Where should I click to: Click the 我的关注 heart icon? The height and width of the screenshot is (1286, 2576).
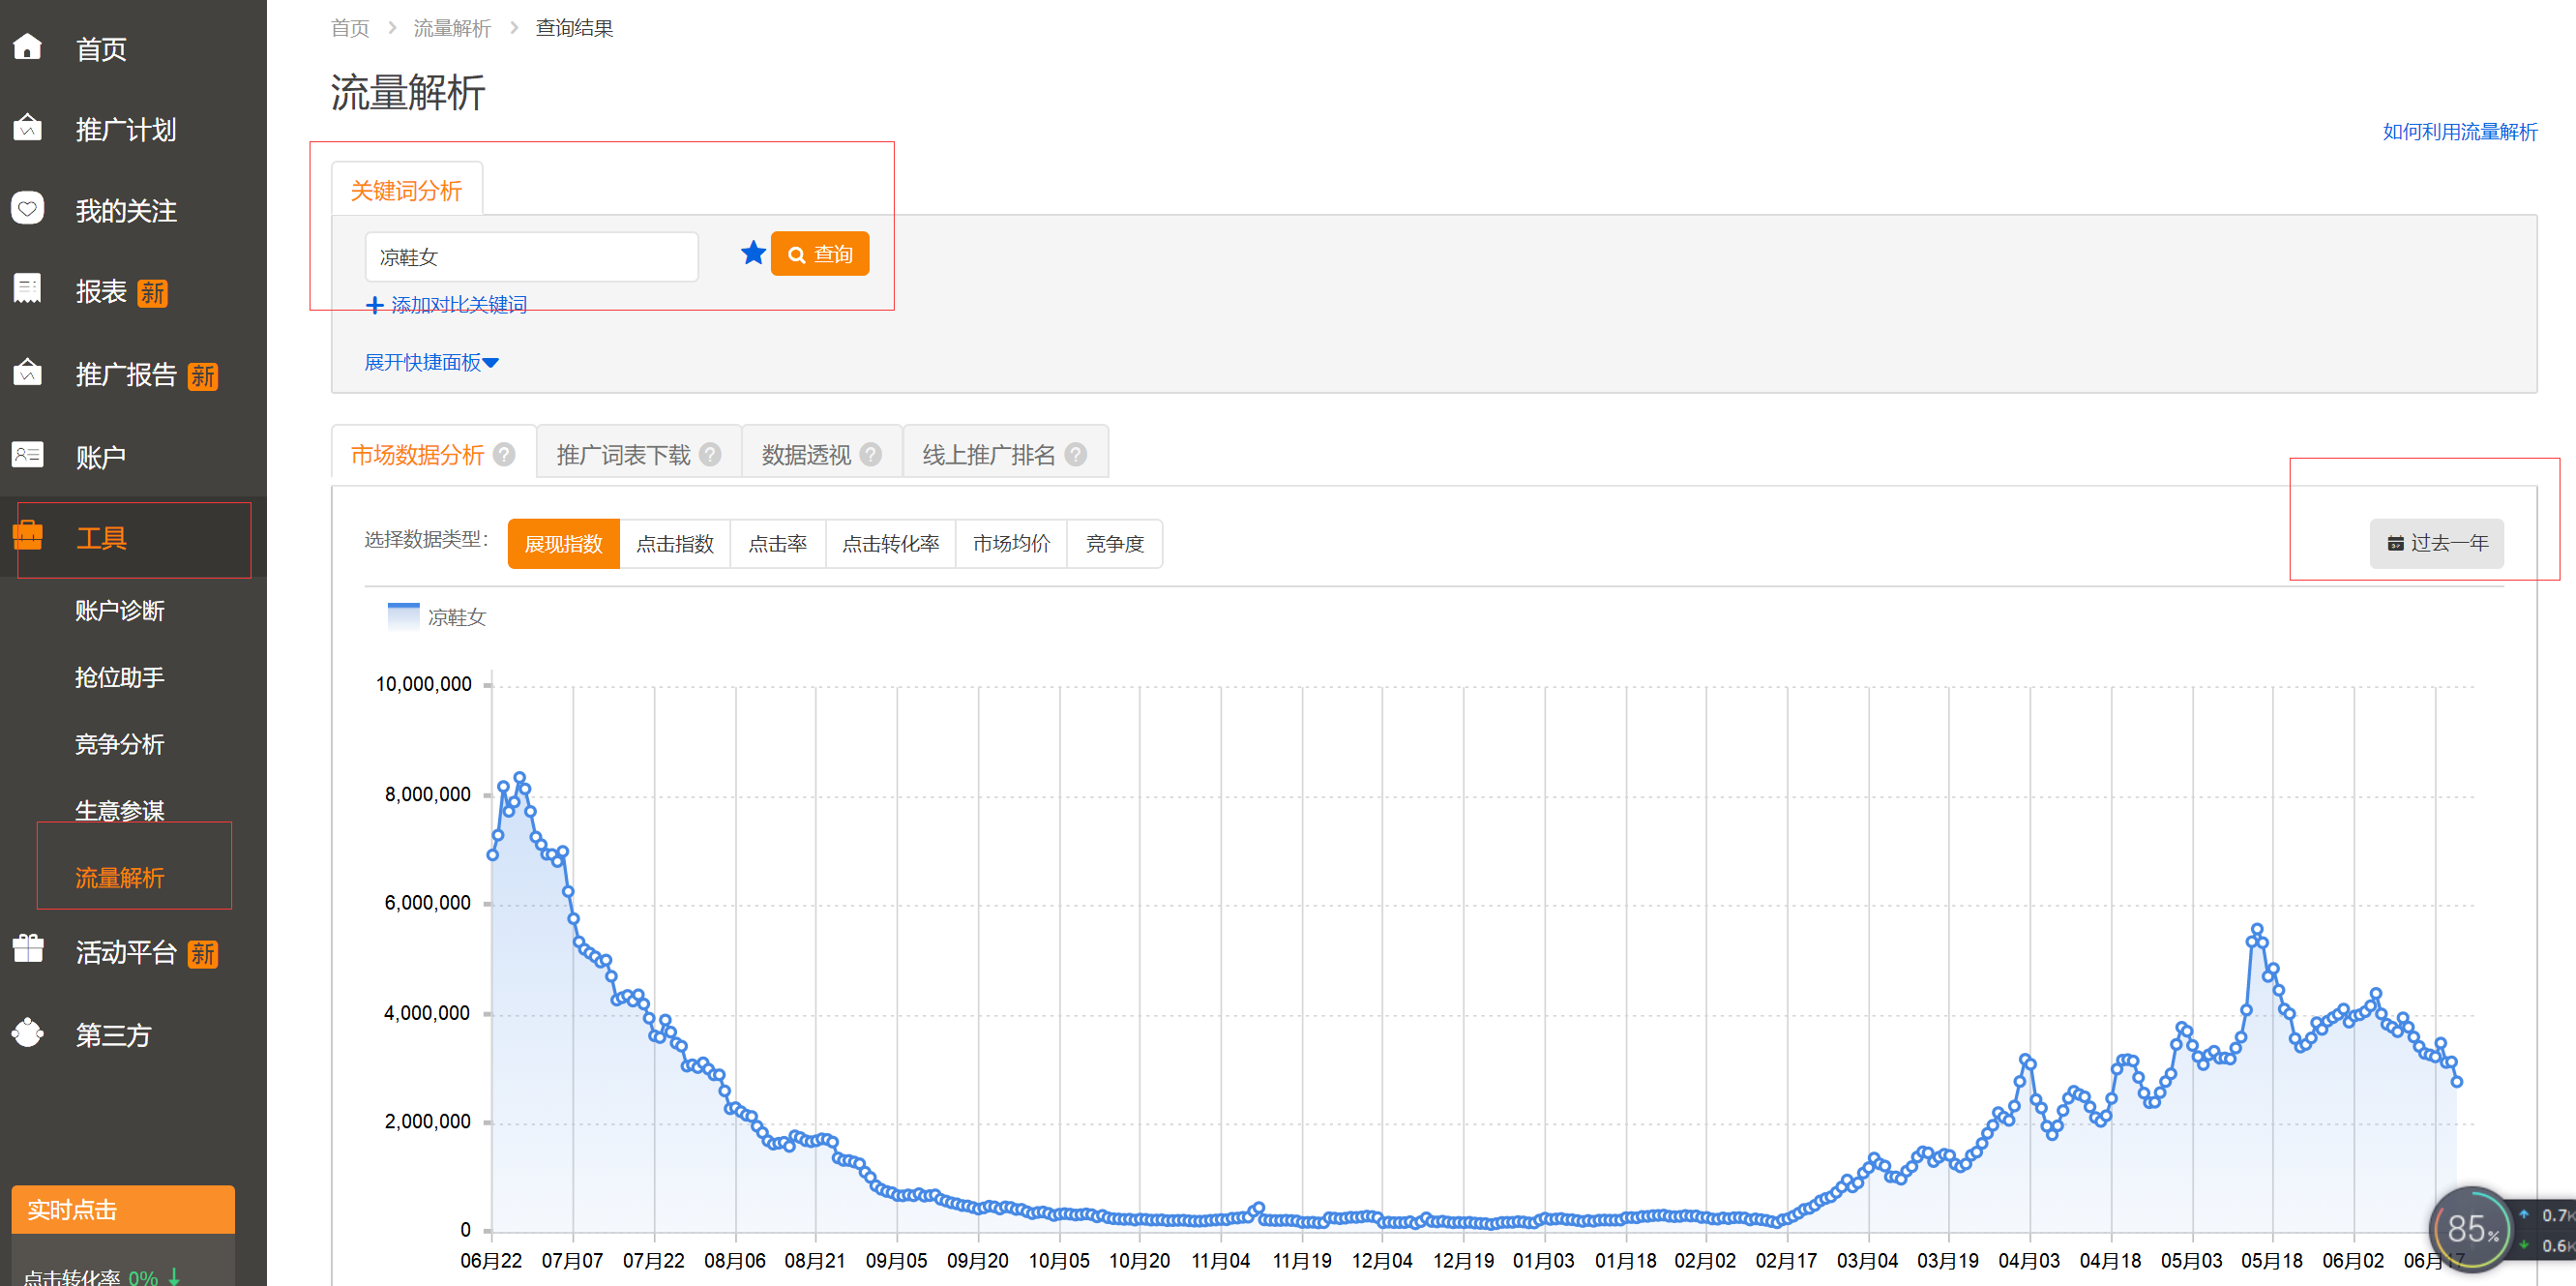(x=28, y=208)
